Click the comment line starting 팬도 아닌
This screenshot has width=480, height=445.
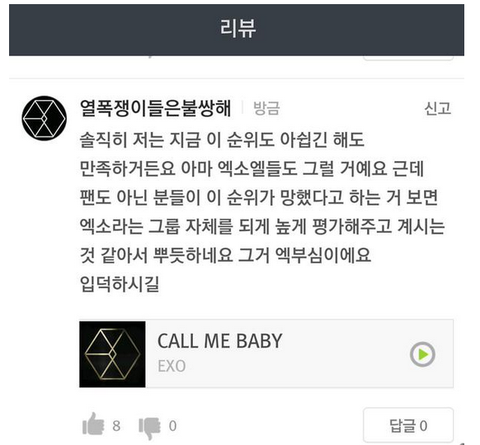pyautogui.click(x=259, y=197)
